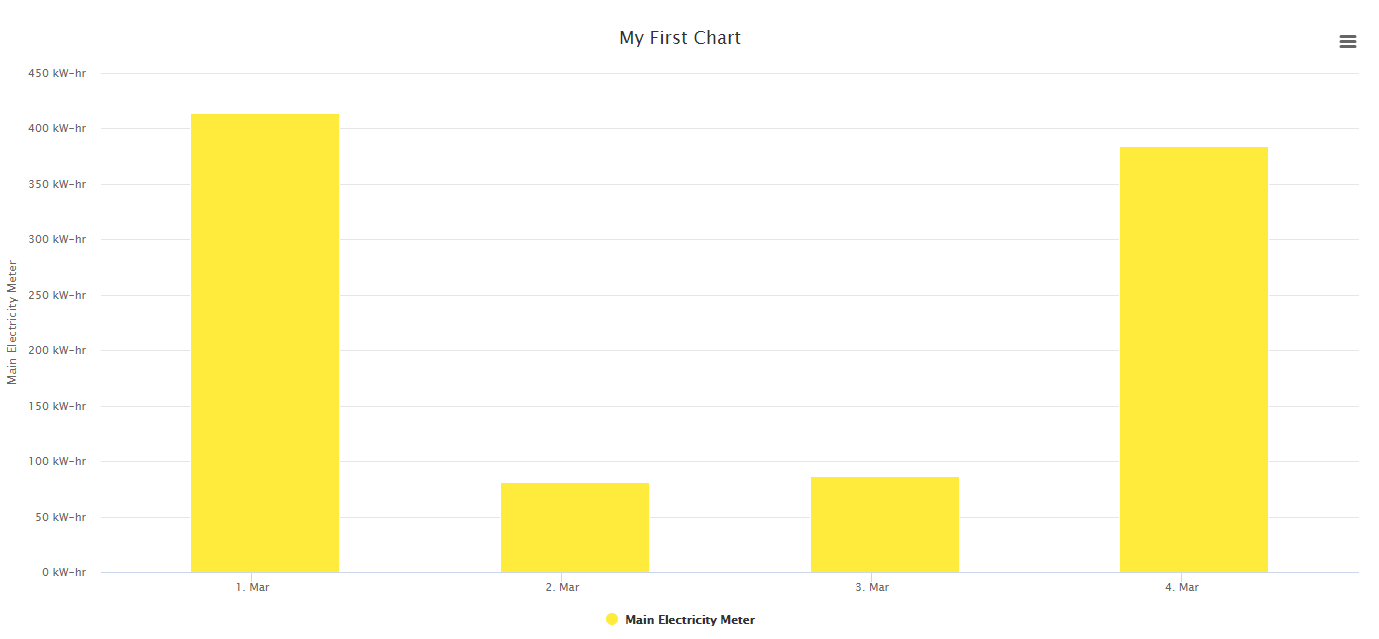Toggle Main Electricity Meter series legend label
This screenshot has width=1379, height=639.
[689, 620]
